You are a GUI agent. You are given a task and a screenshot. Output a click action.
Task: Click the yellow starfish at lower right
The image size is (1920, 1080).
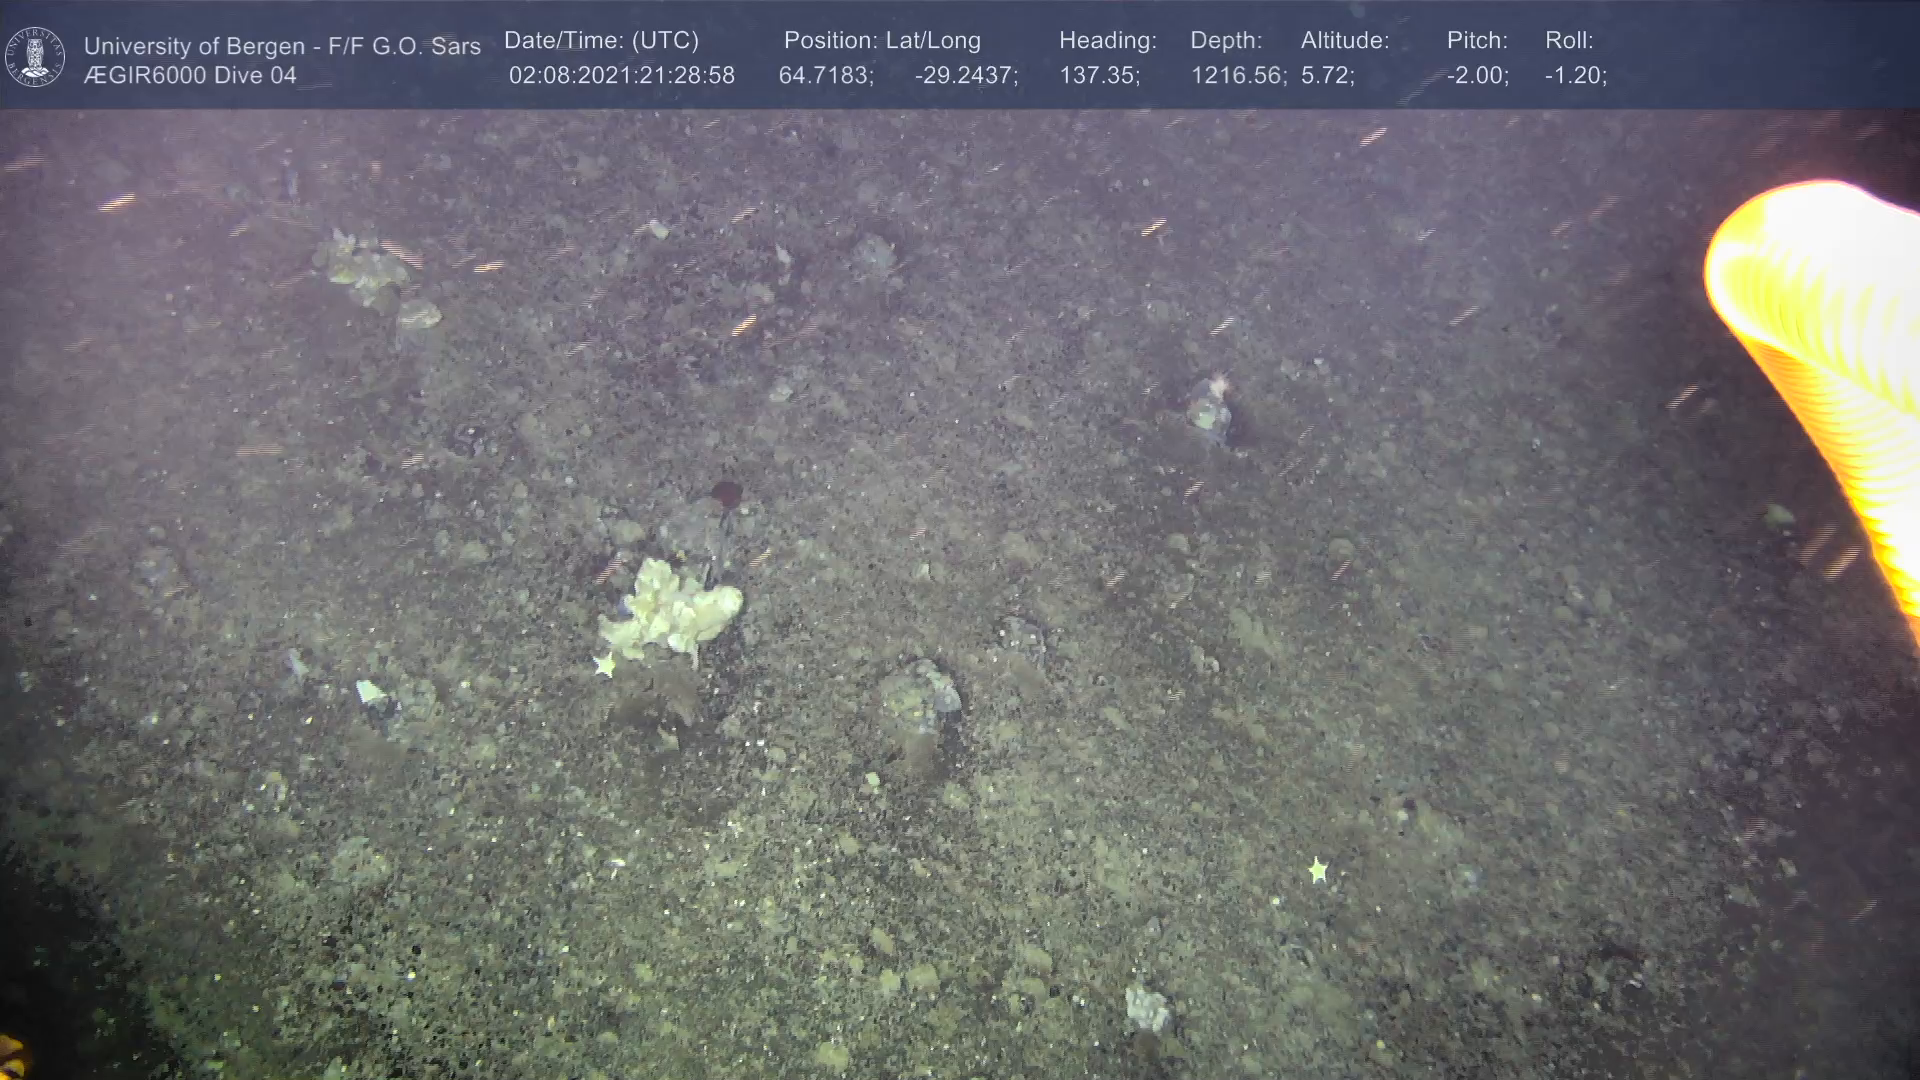point(1318,871)
